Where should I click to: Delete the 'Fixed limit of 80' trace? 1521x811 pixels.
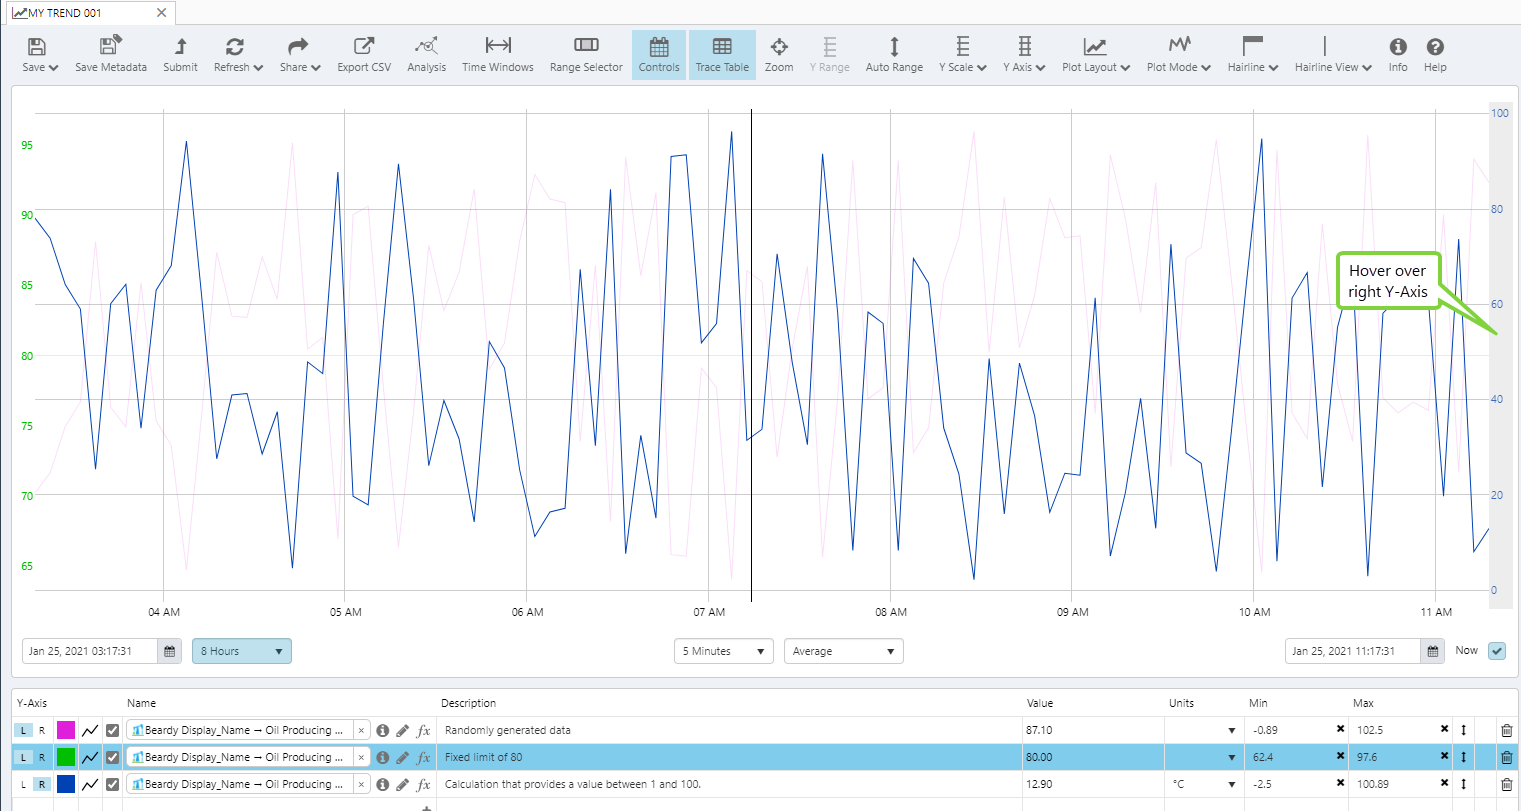coord(1506,758)
